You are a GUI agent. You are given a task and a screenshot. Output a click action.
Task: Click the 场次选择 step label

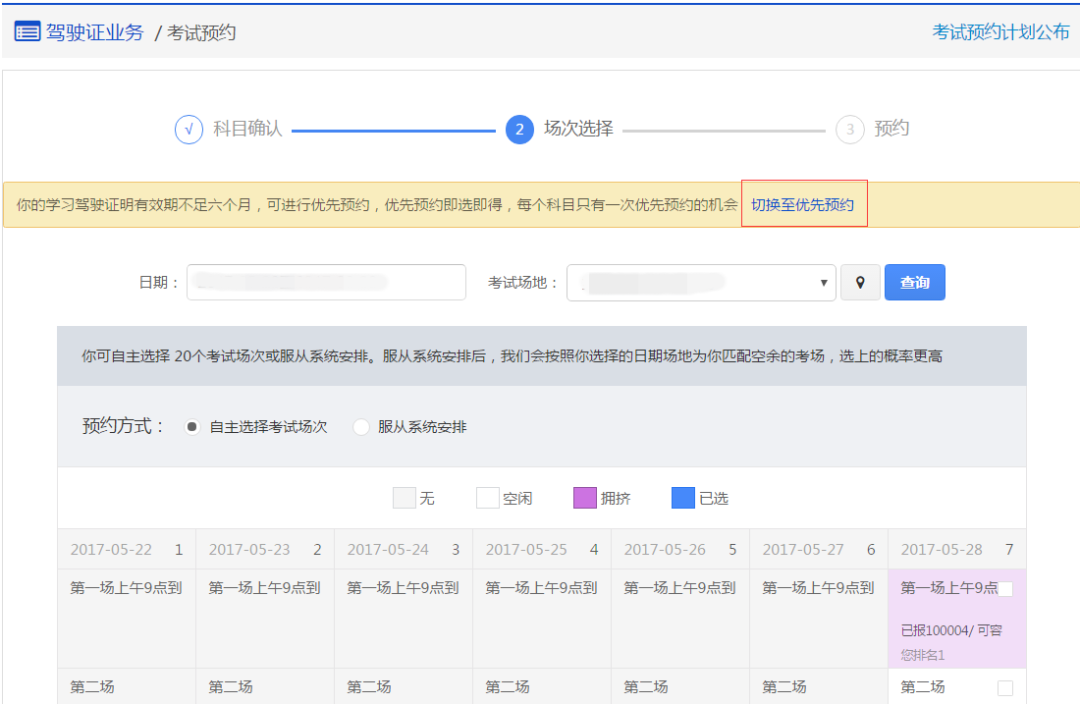pyautogui.click(x=578, y=129)
